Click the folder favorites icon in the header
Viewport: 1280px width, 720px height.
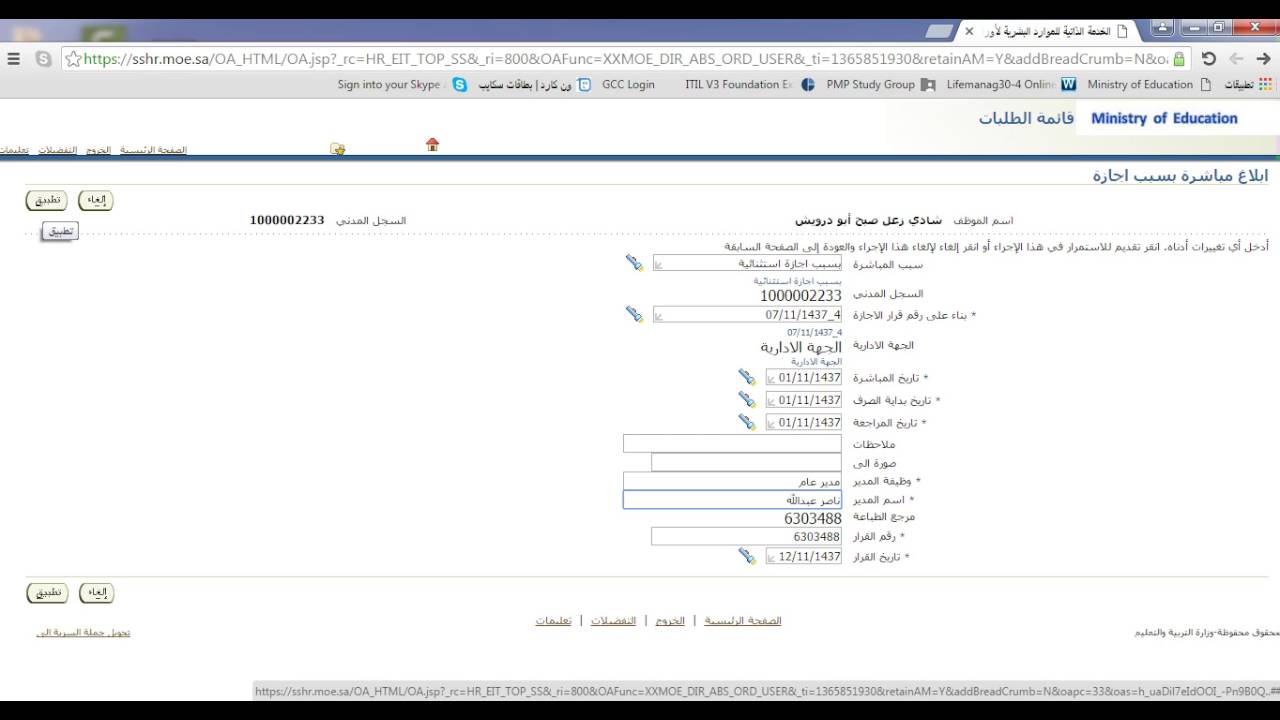coord(338,149)
